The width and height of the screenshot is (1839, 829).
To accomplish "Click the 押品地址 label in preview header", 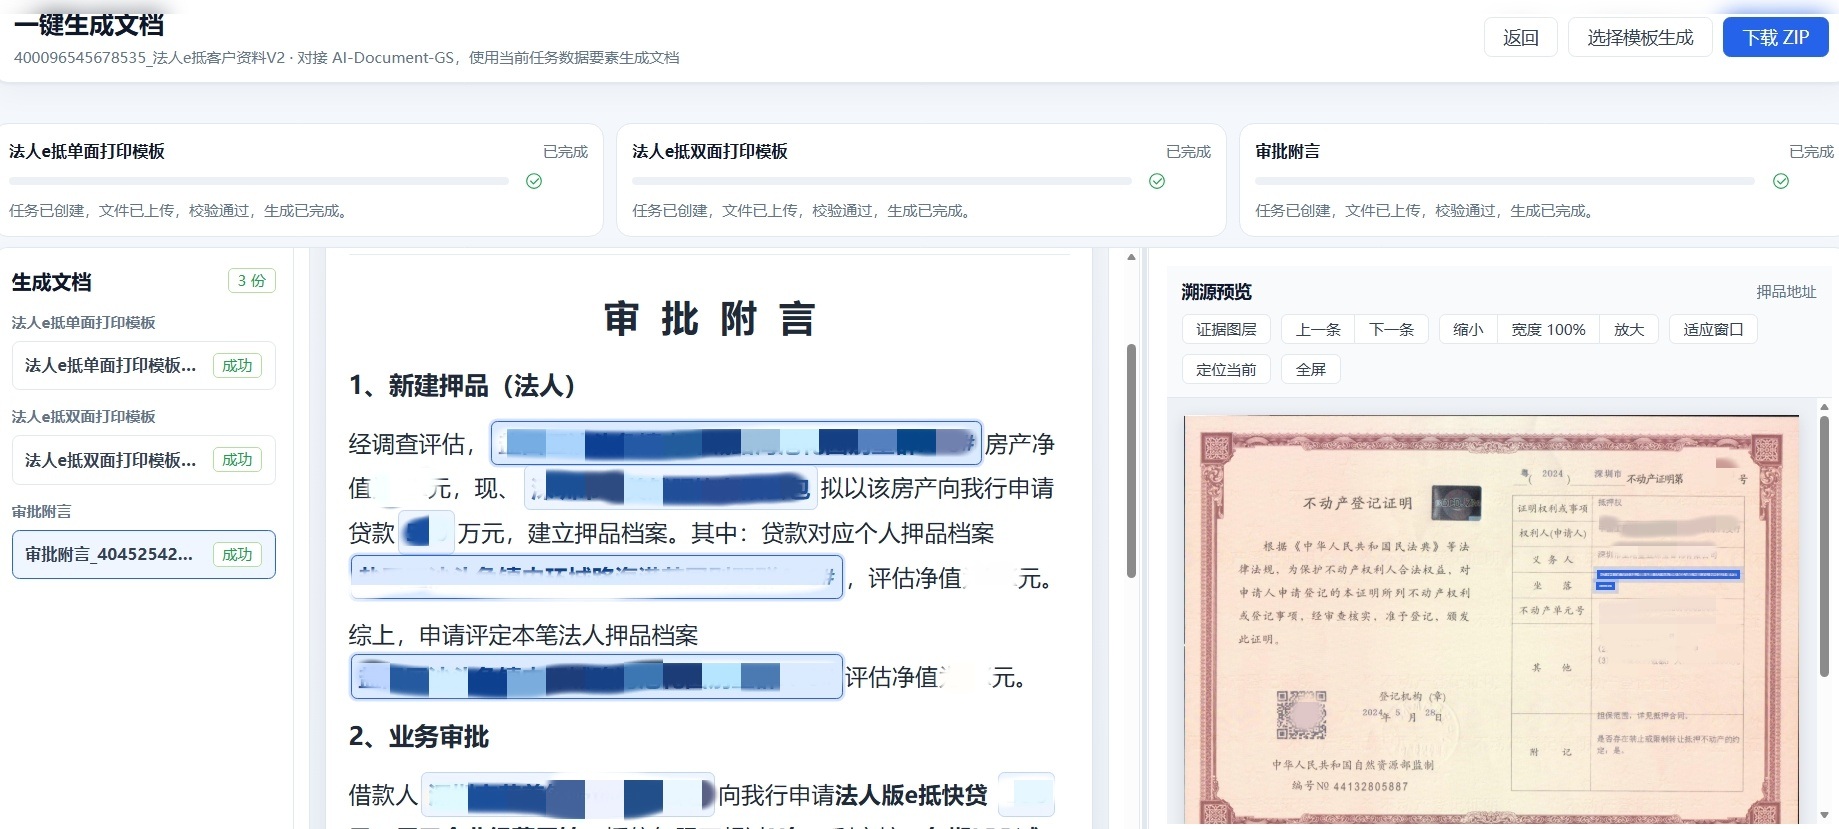I will point(1786,292).
